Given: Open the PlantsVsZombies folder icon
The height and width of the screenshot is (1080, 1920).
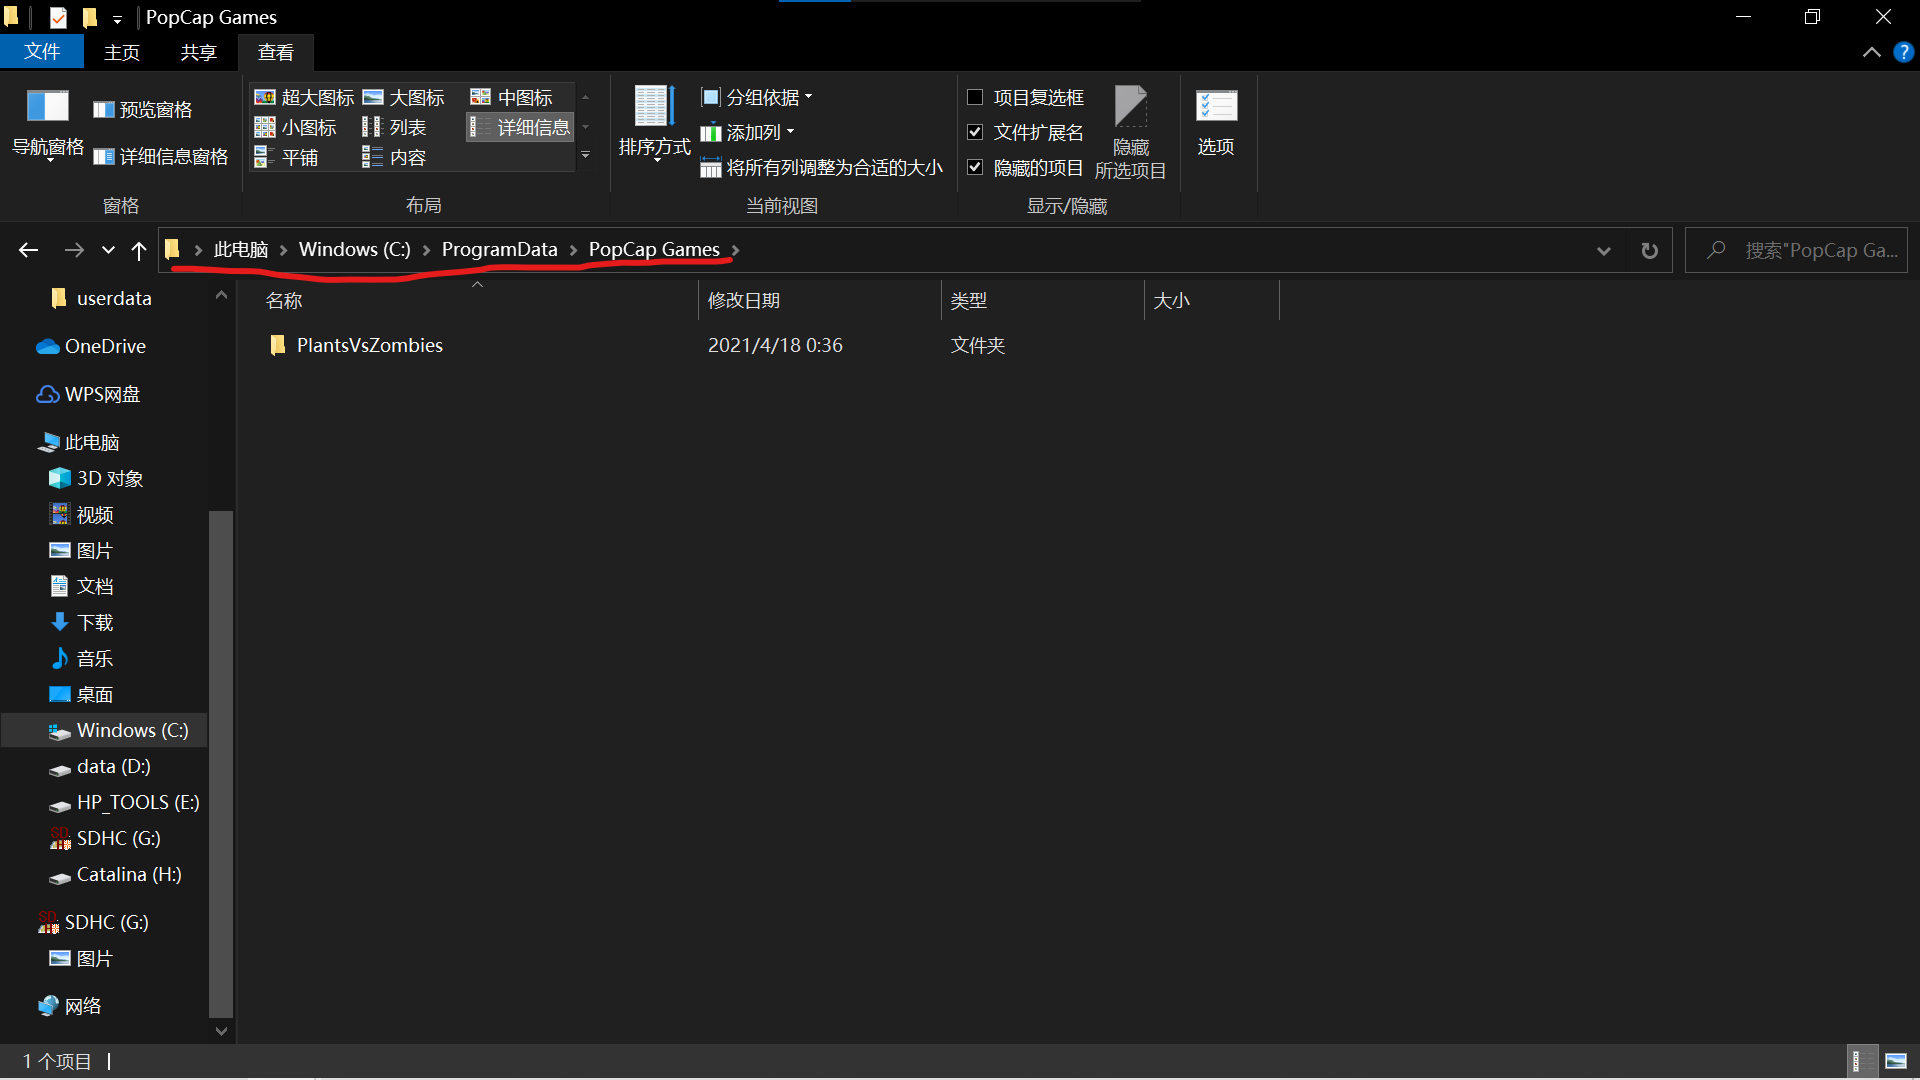Looking at the screenshot, I should point(278,345).
